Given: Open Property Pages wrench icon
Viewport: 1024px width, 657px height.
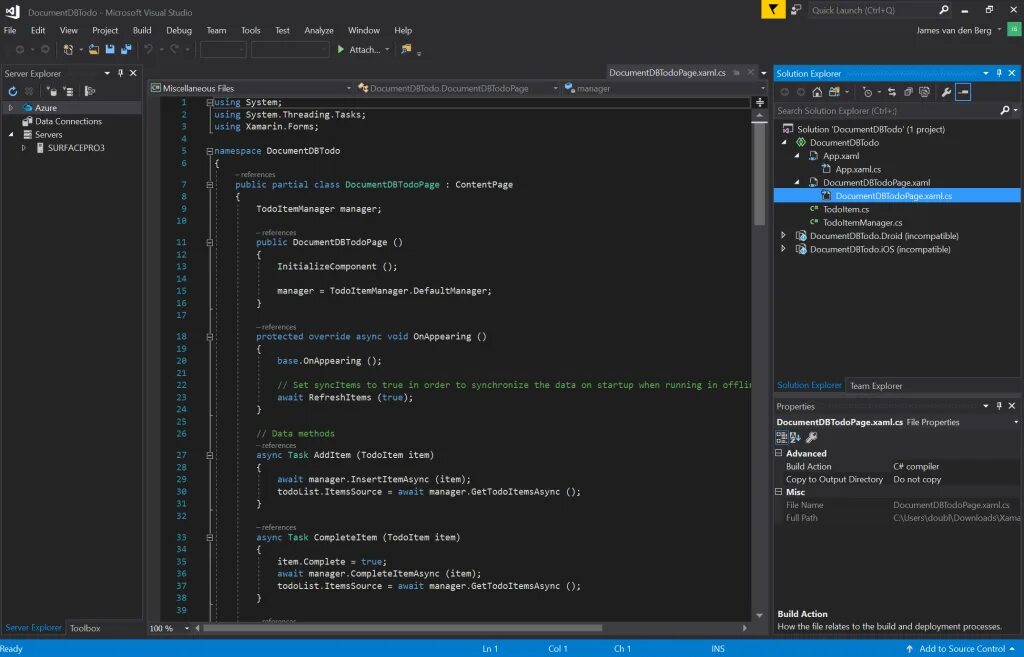Looking at the screenshot, I should [x=812, y=438].
